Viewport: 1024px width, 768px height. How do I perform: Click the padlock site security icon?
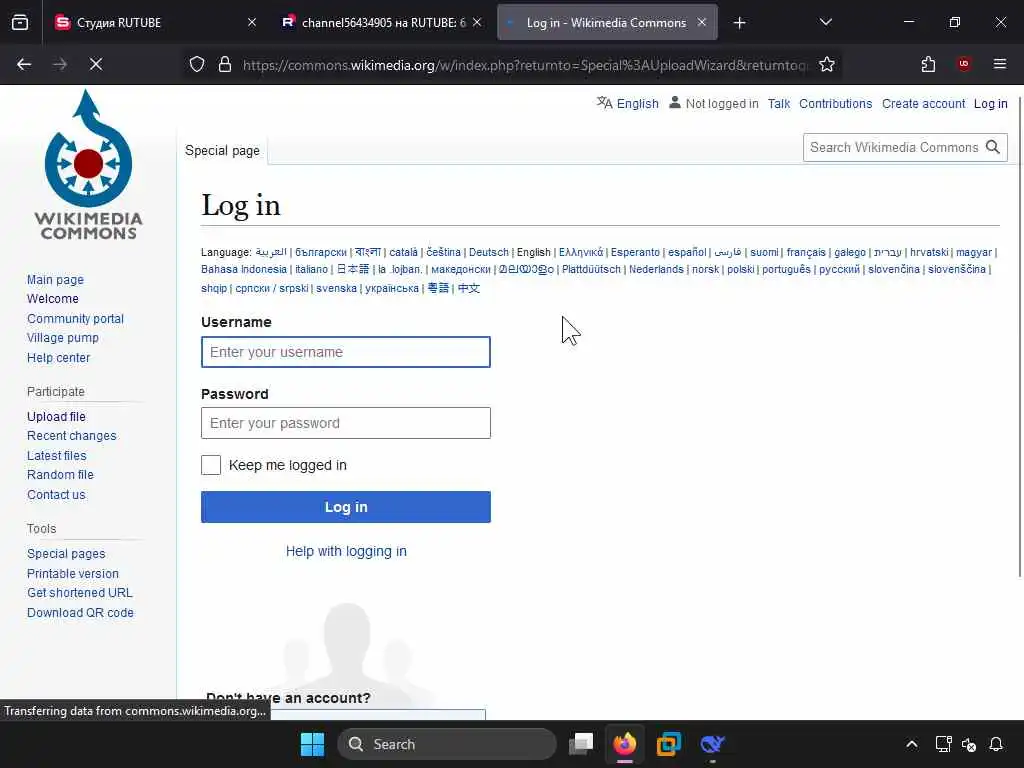[225, 64]
